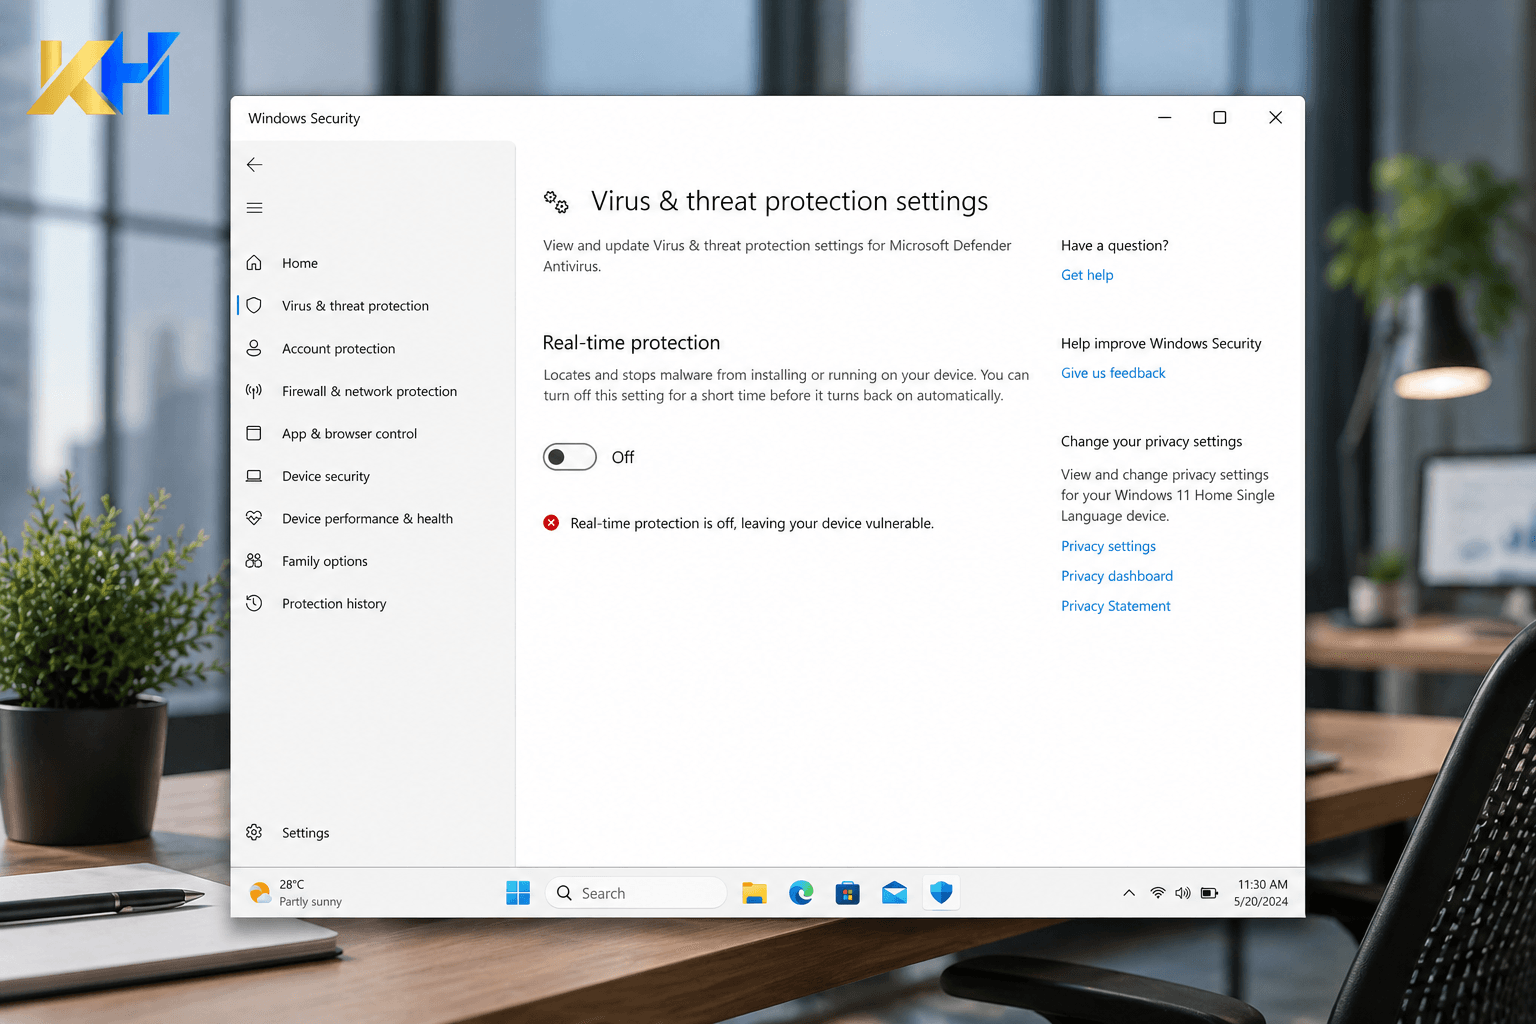
Task: Open the hamburger navigation menu
Action: 255,208
